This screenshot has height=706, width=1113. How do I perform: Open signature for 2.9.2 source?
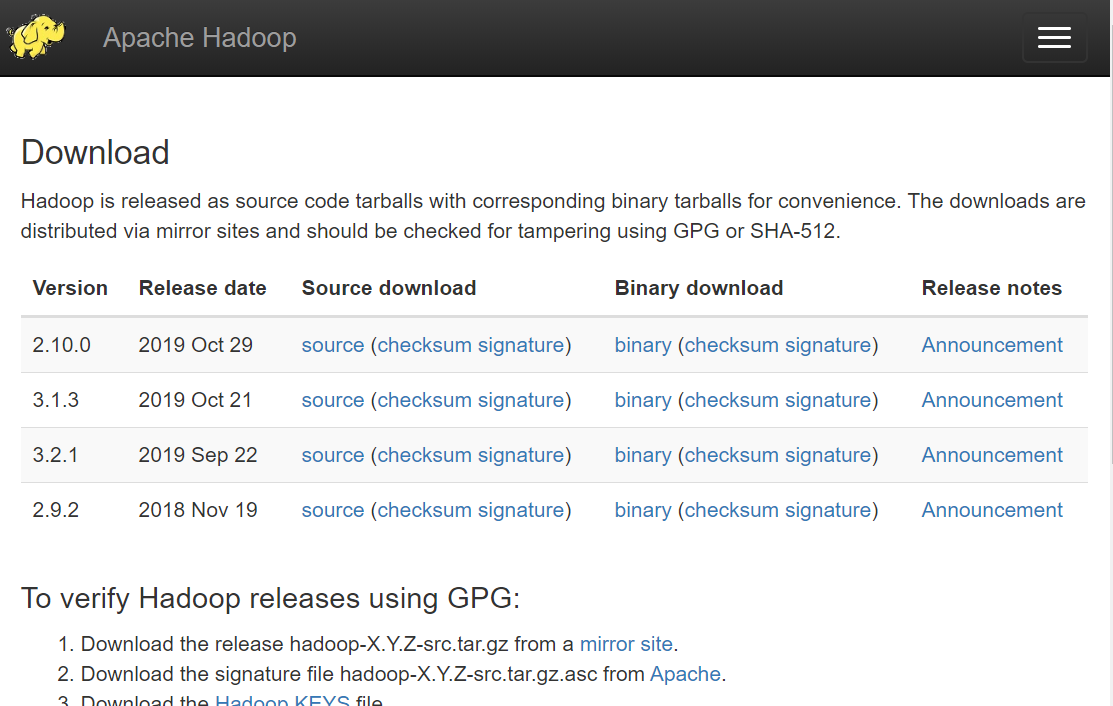click(521, 510)
